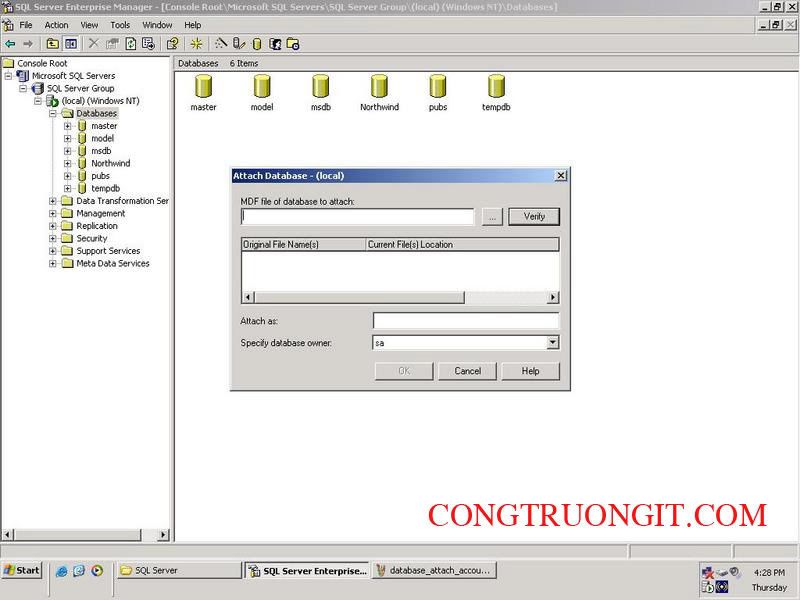Expand the Management folder node
This screenshot has height=600, width=800.
click(x=53, y=213)
